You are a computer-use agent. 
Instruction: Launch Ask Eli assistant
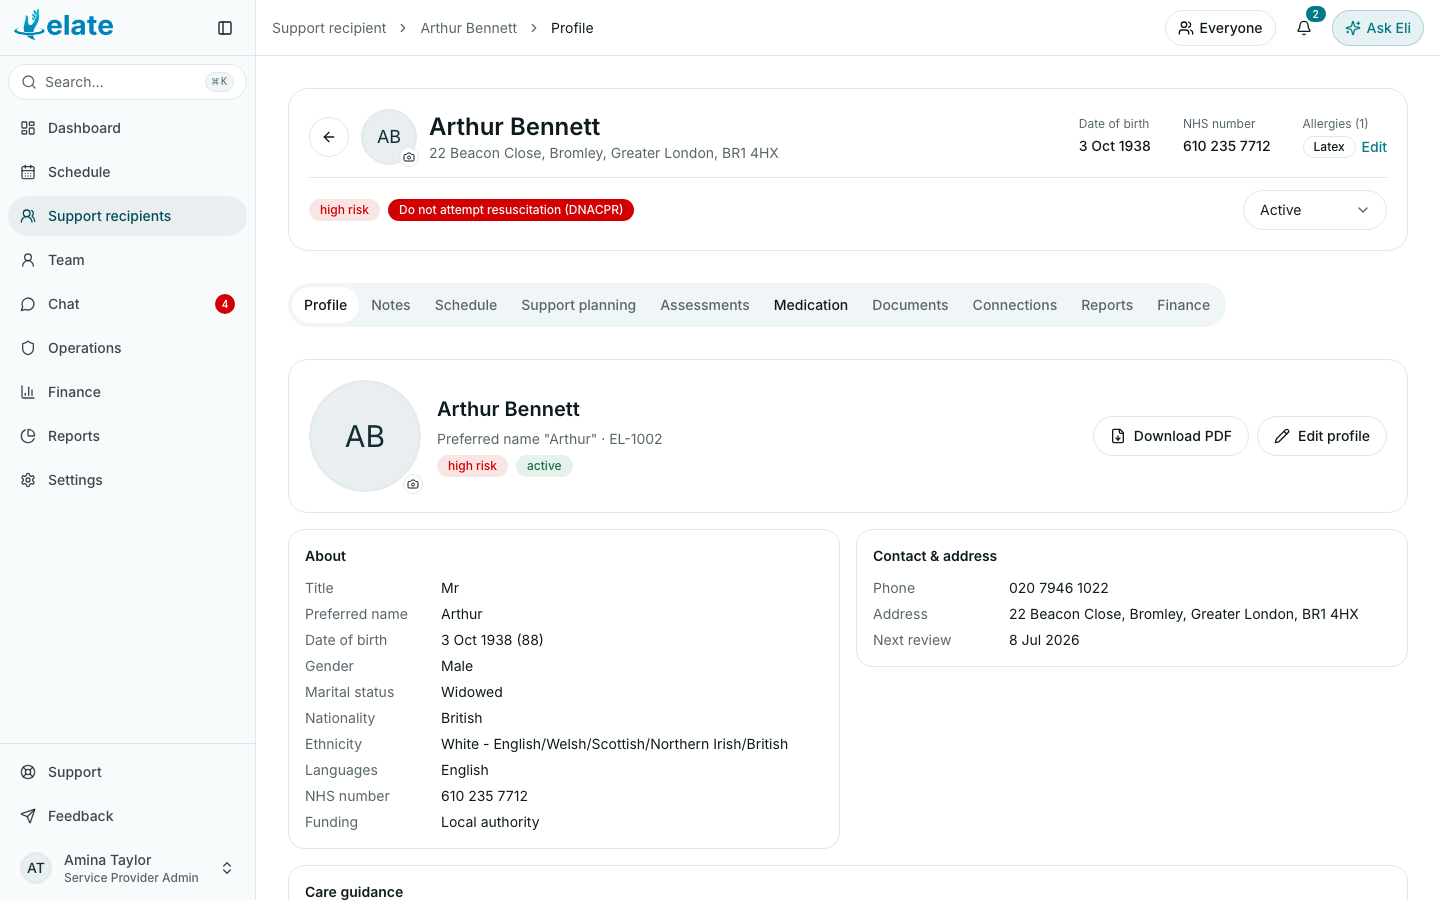point(1378,28)
